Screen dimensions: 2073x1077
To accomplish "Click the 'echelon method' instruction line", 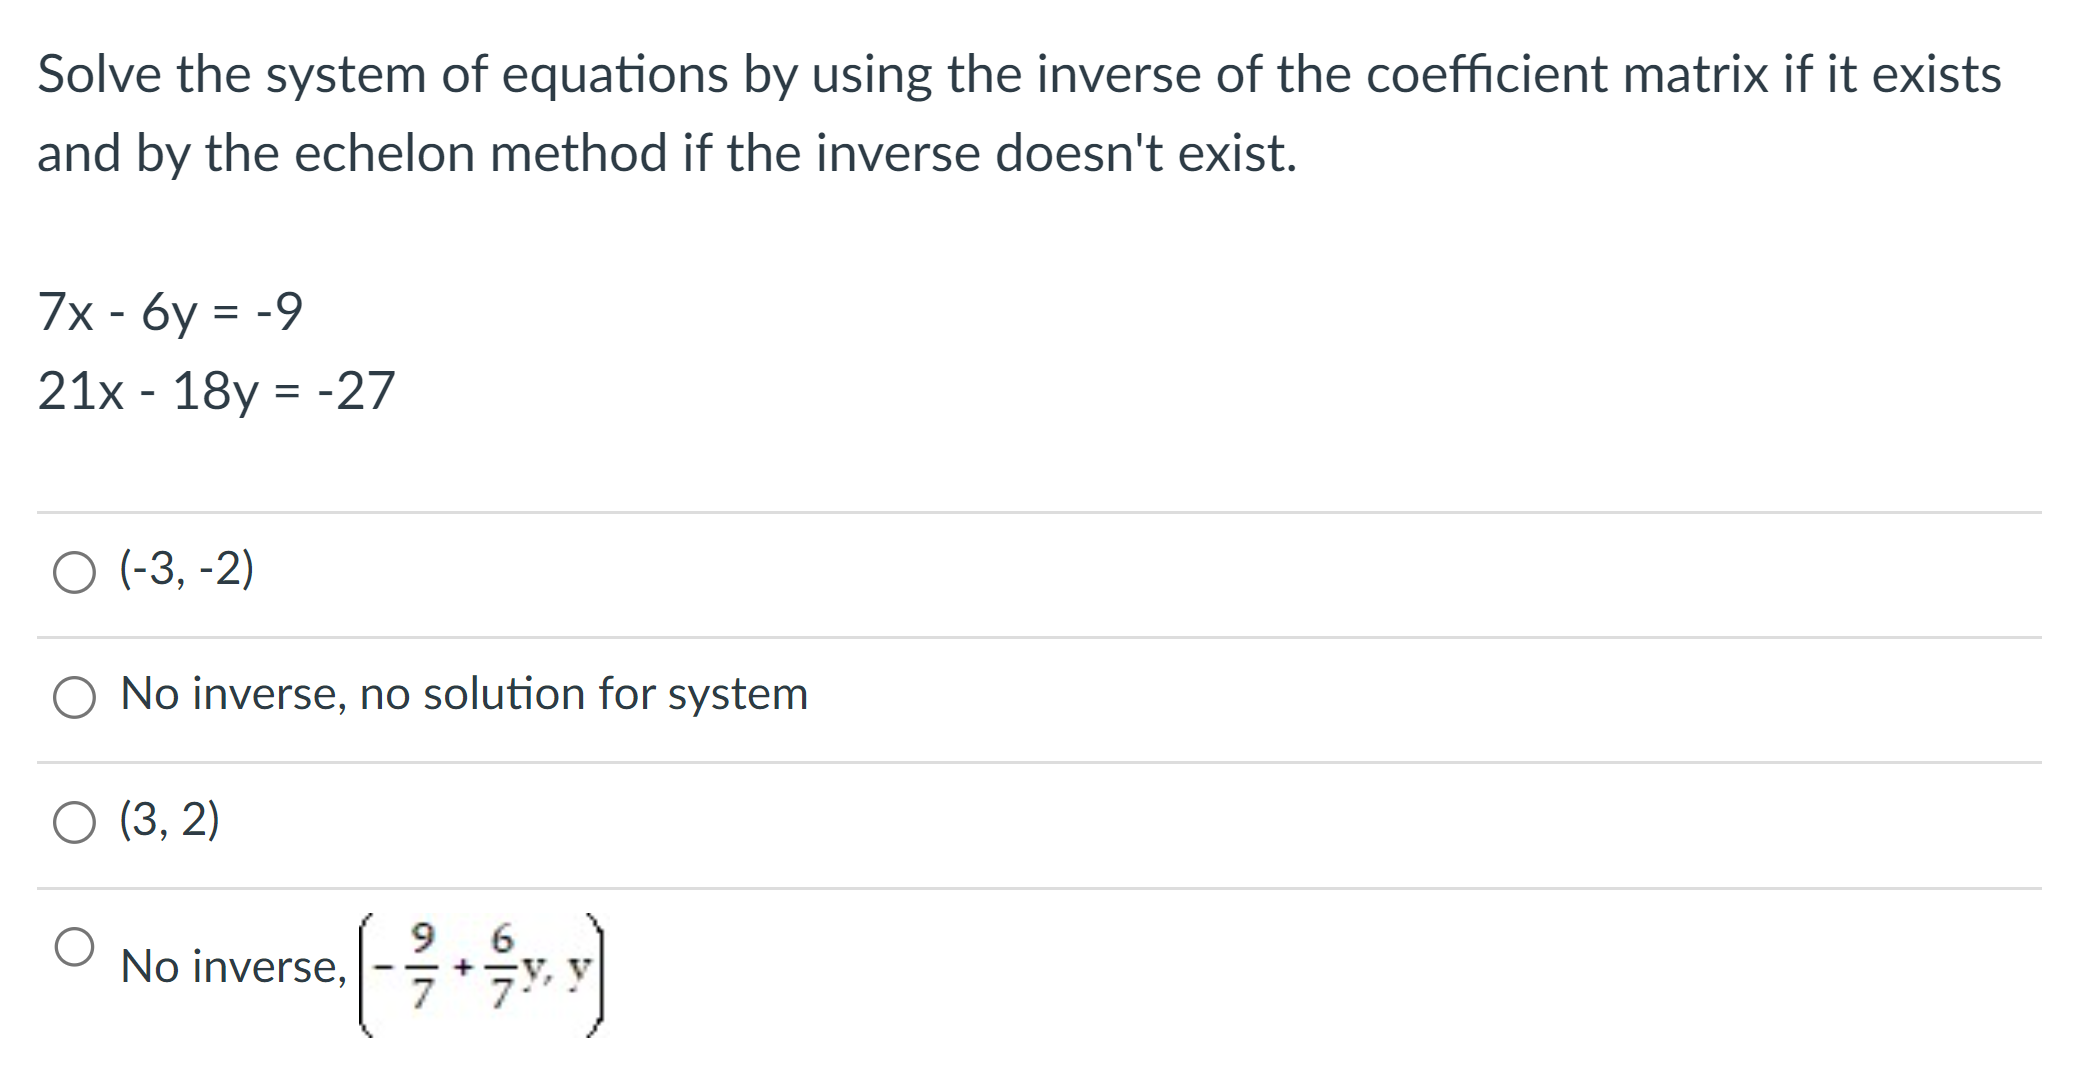I will coord(667,154).
